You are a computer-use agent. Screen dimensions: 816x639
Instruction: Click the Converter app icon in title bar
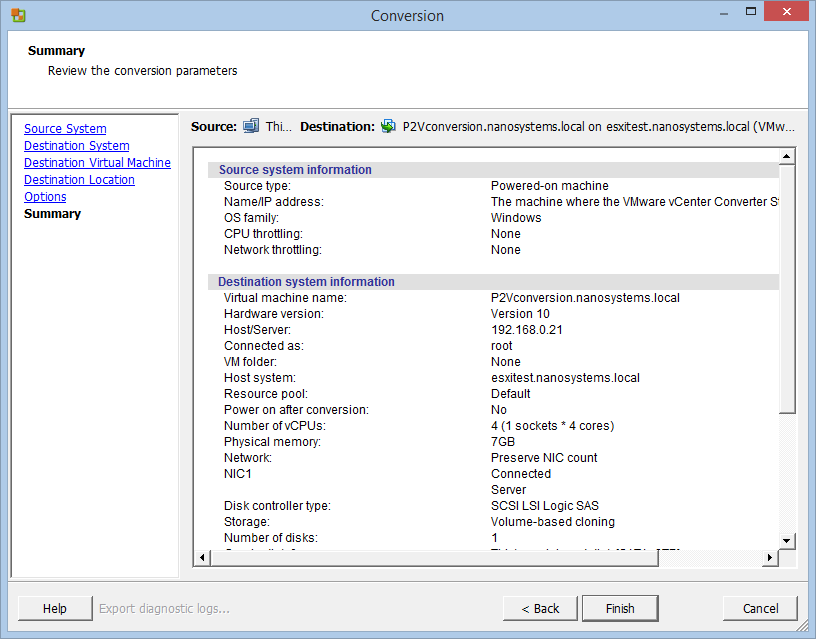[18, 15]
